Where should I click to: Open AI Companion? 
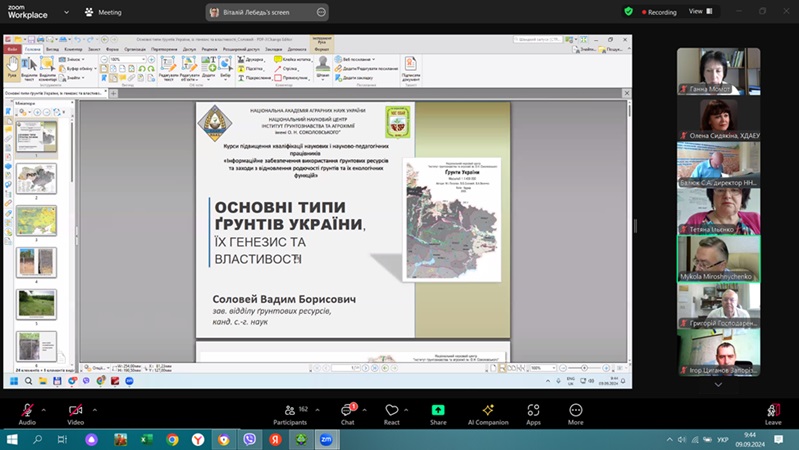(487, 410)
